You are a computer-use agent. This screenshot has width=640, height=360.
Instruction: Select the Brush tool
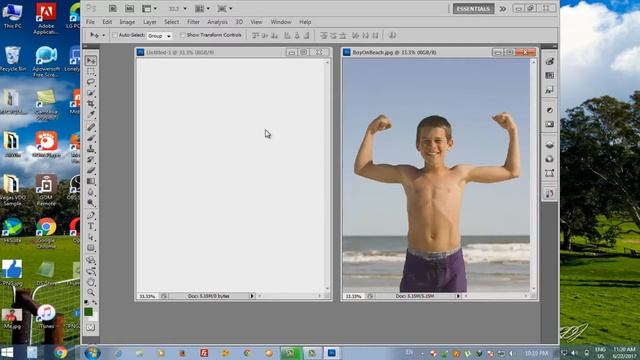click(x=91, y=138)
